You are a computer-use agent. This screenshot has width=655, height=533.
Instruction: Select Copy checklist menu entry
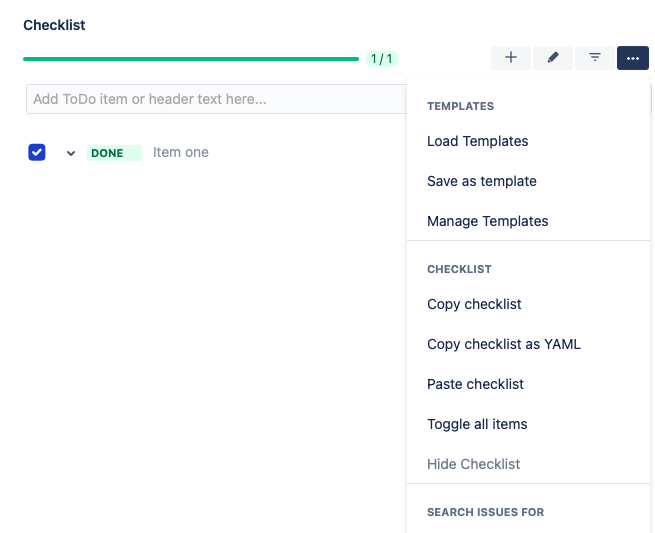(474, 304)
